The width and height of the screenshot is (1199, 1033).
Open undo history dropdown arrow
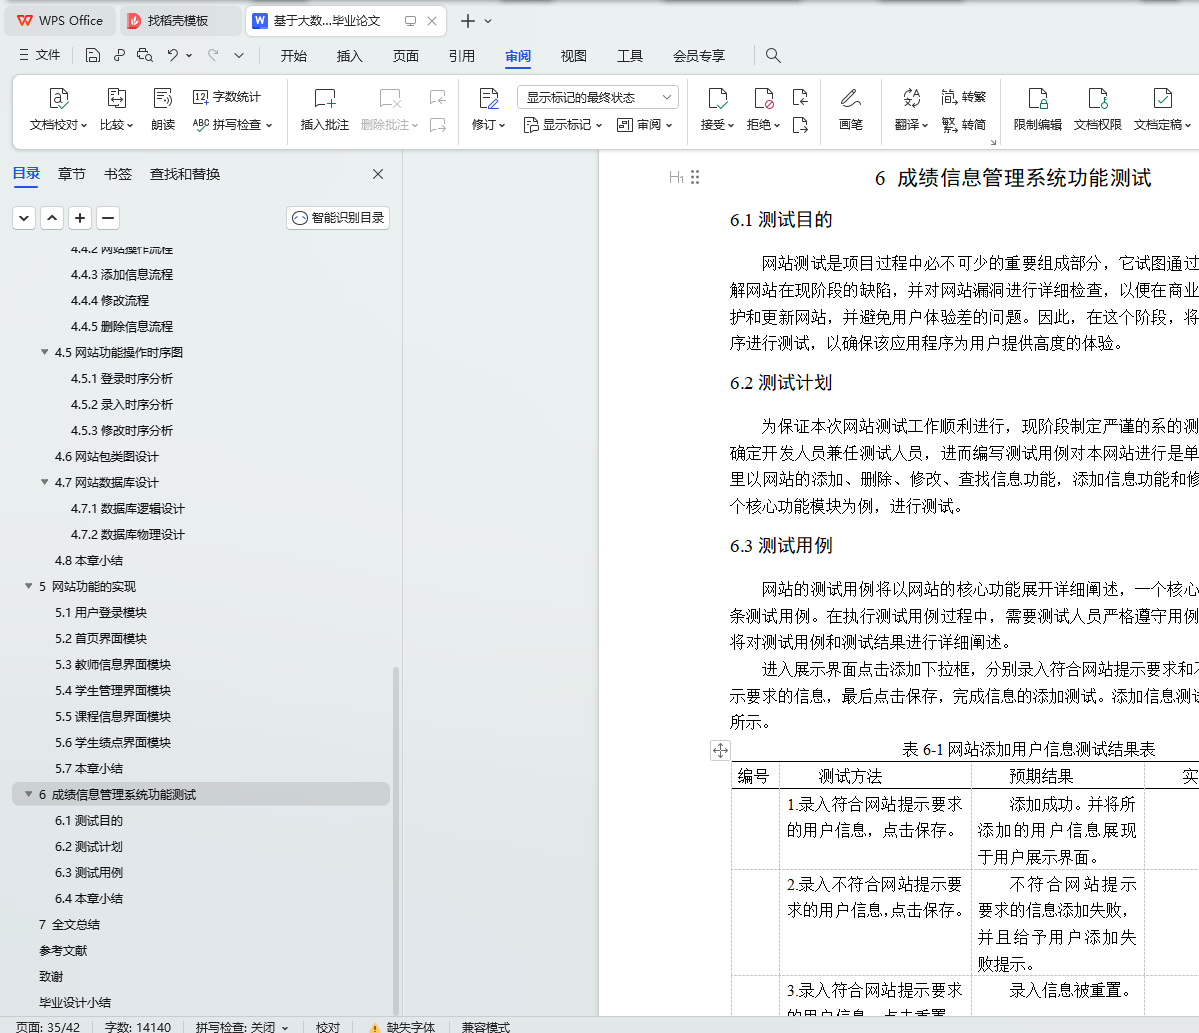tap(189, 55)
